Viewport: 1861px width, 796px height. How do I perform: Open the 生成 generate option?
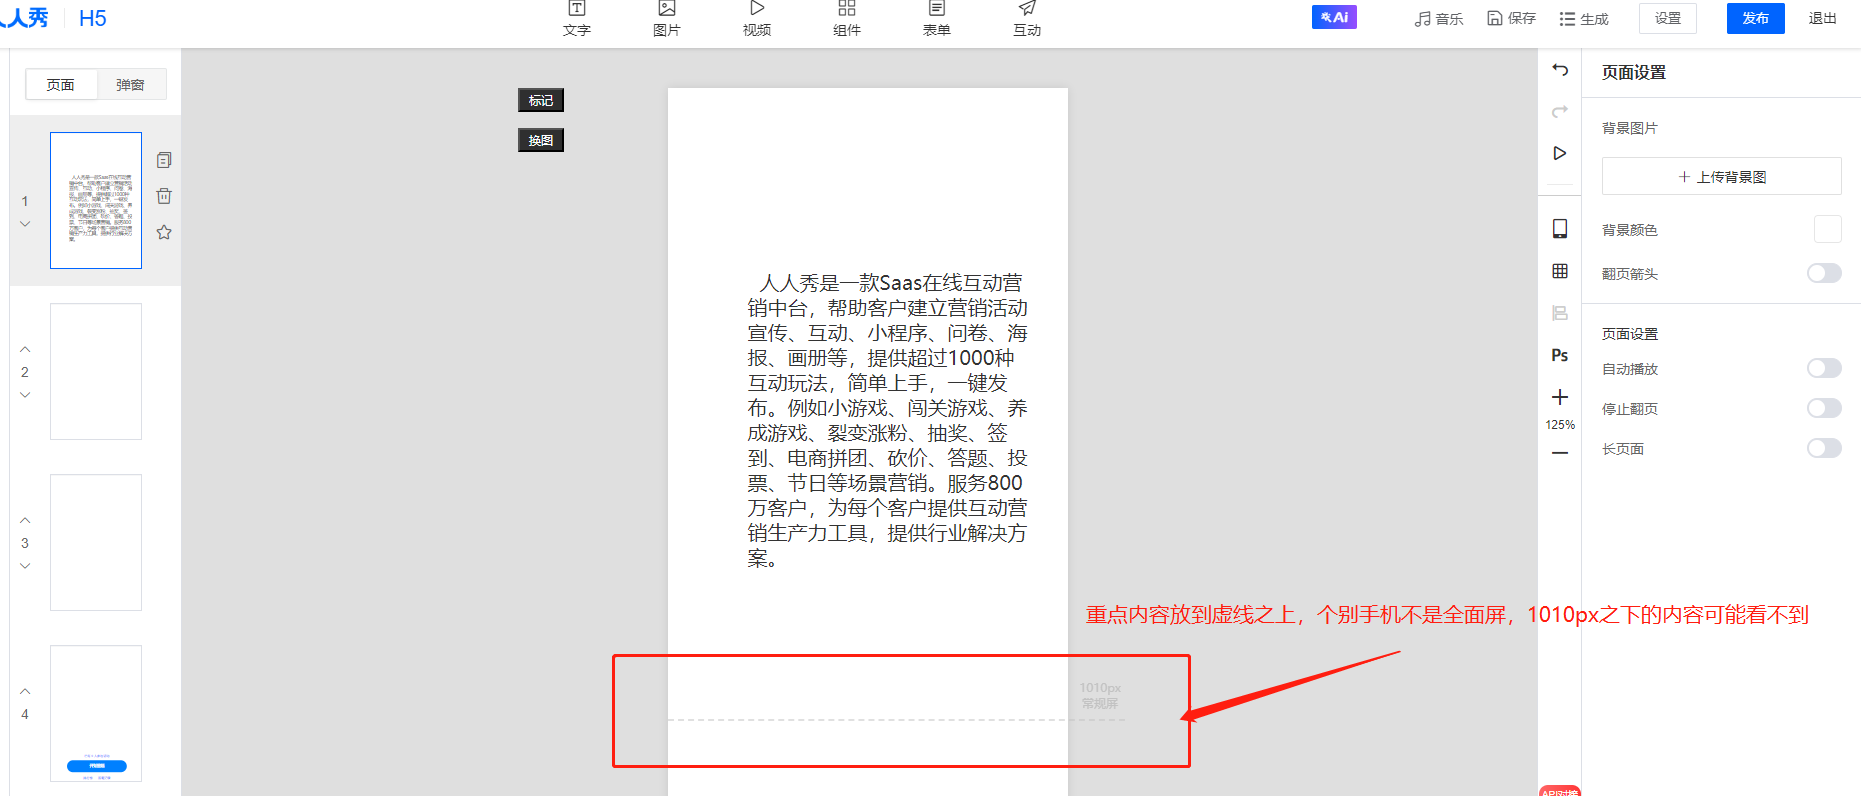[x=1584, y=18]
